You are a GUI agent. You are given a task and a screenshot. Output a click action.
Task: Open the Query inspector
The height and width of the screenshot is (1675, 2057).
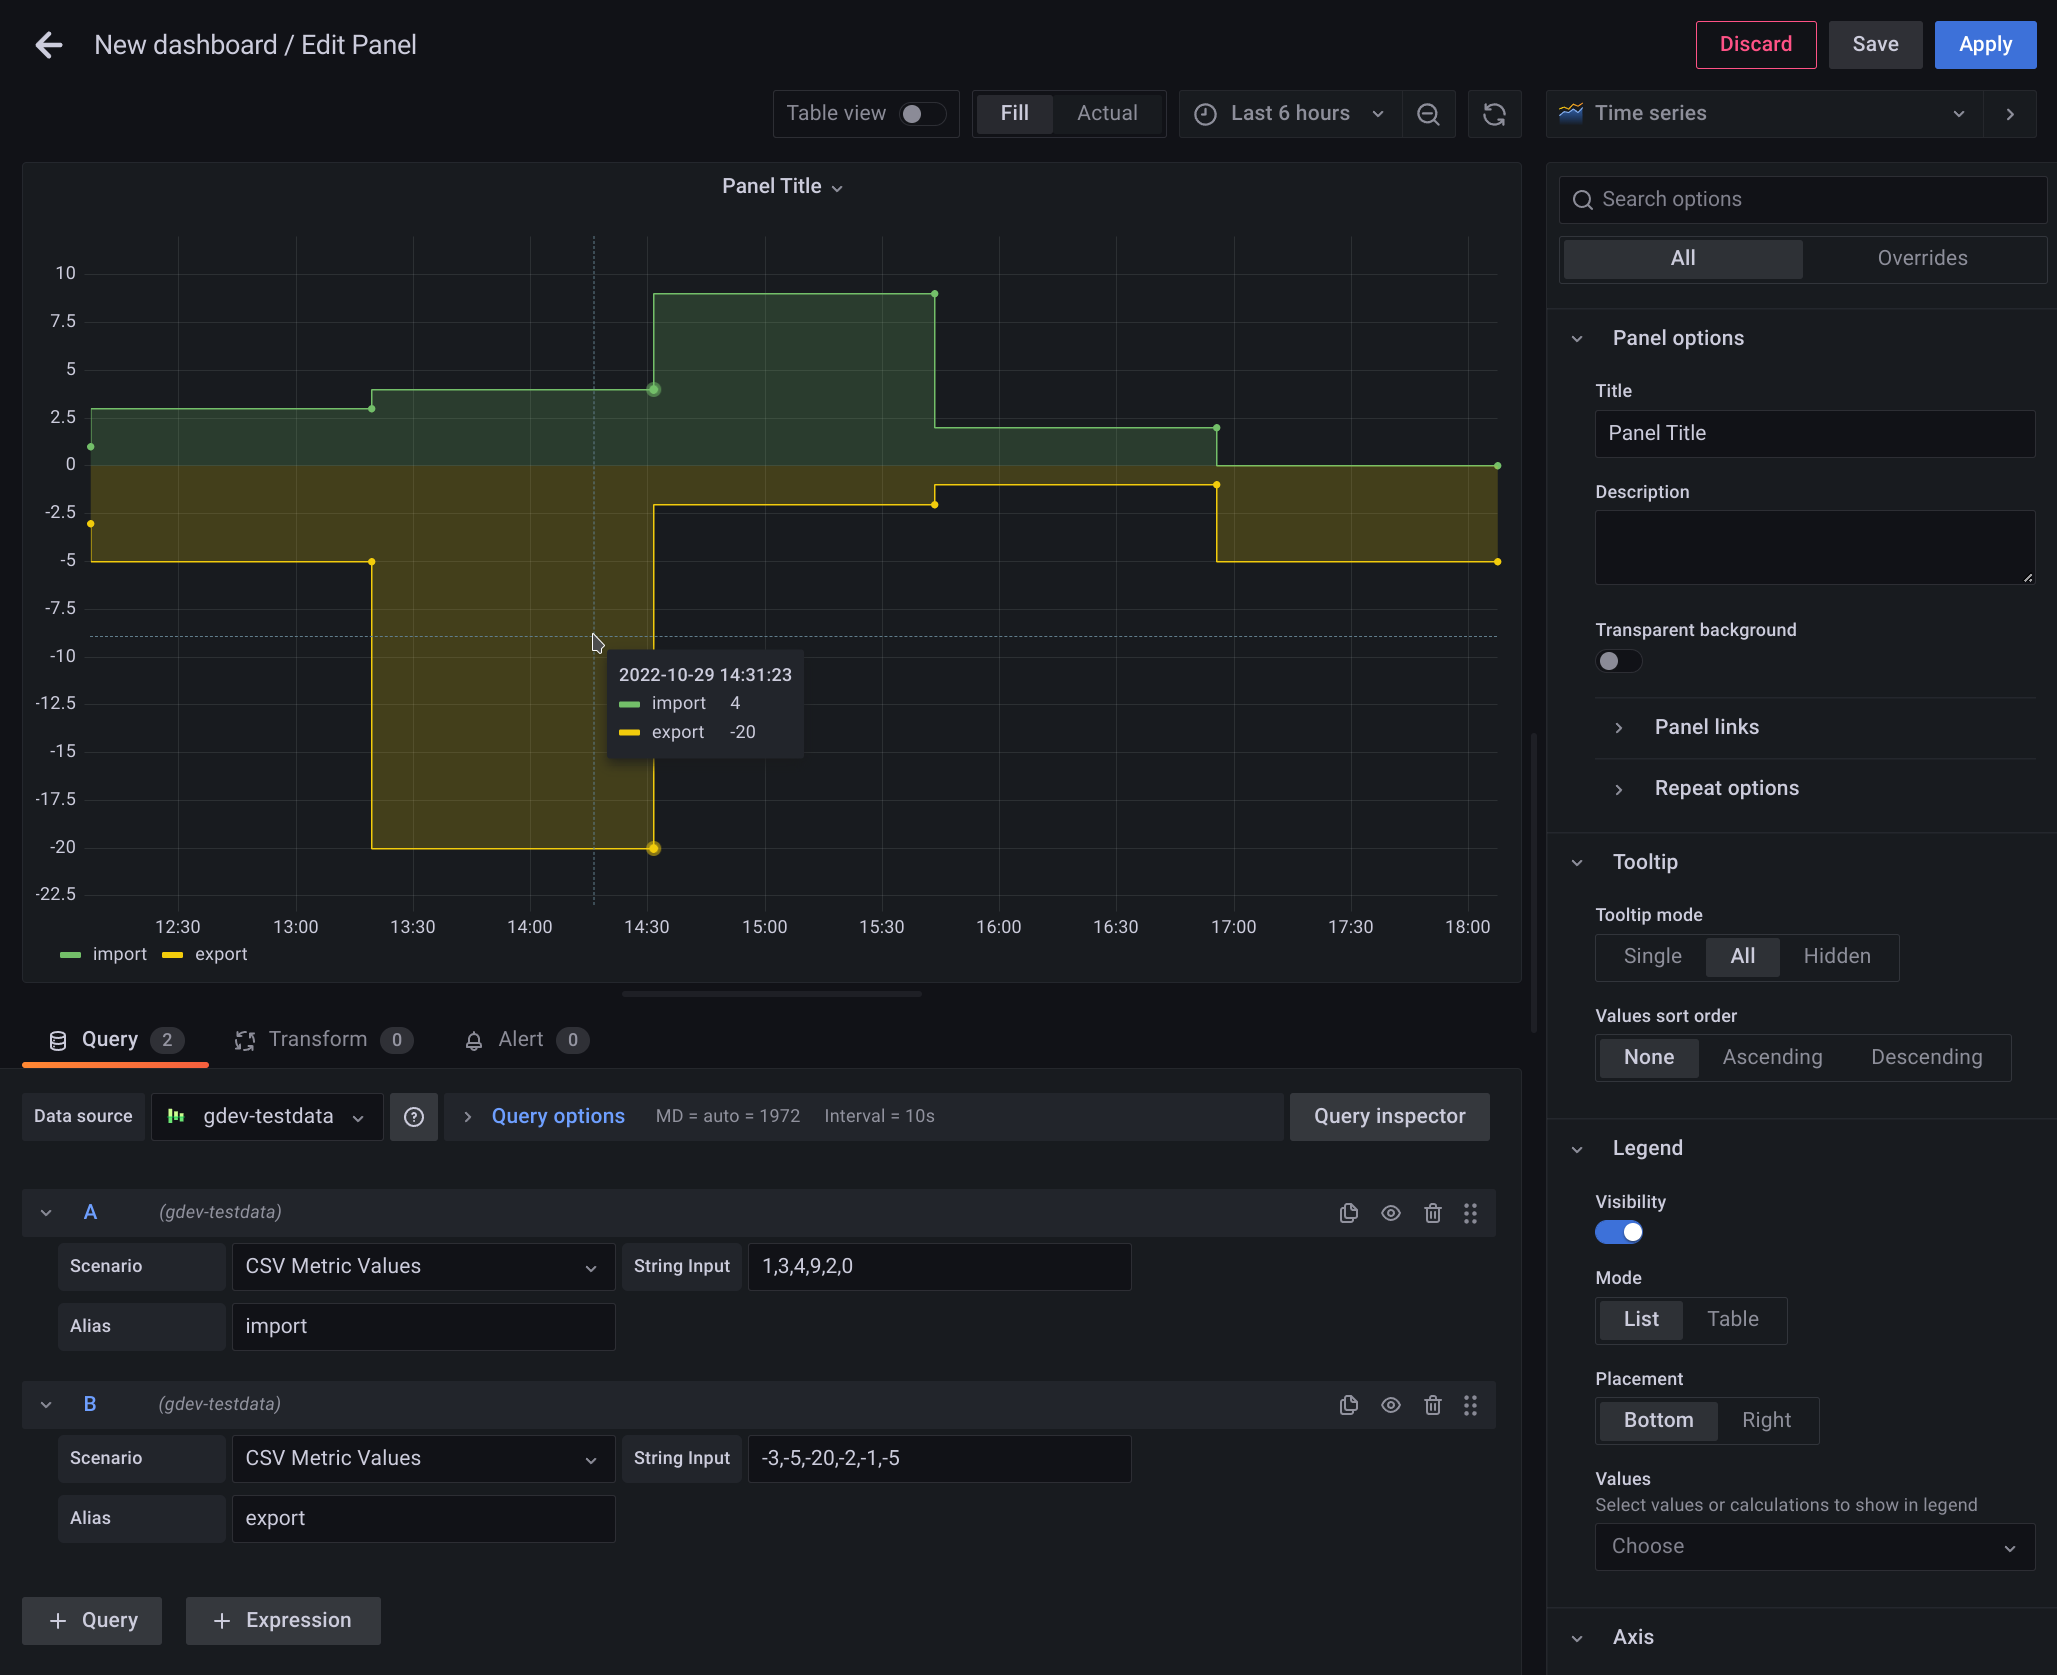coord(1389,1116)
